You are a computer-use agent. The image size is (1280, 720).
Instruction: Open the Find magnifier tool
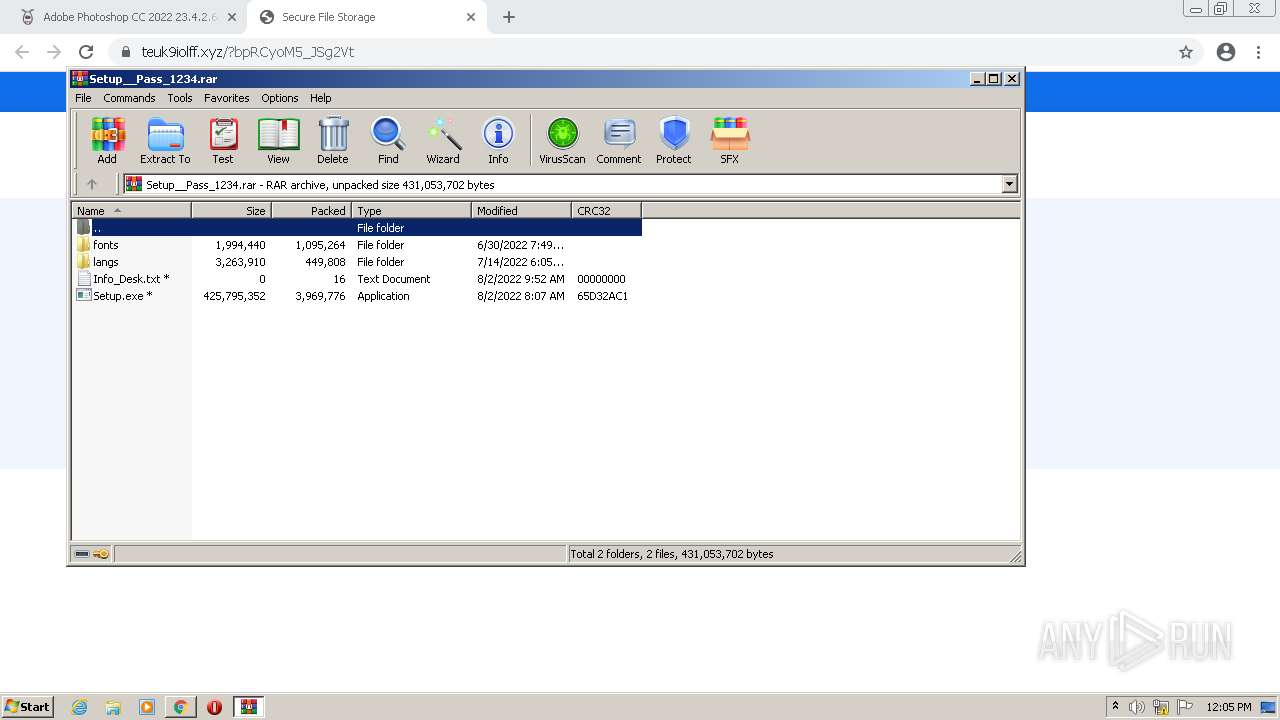(388, 140)
